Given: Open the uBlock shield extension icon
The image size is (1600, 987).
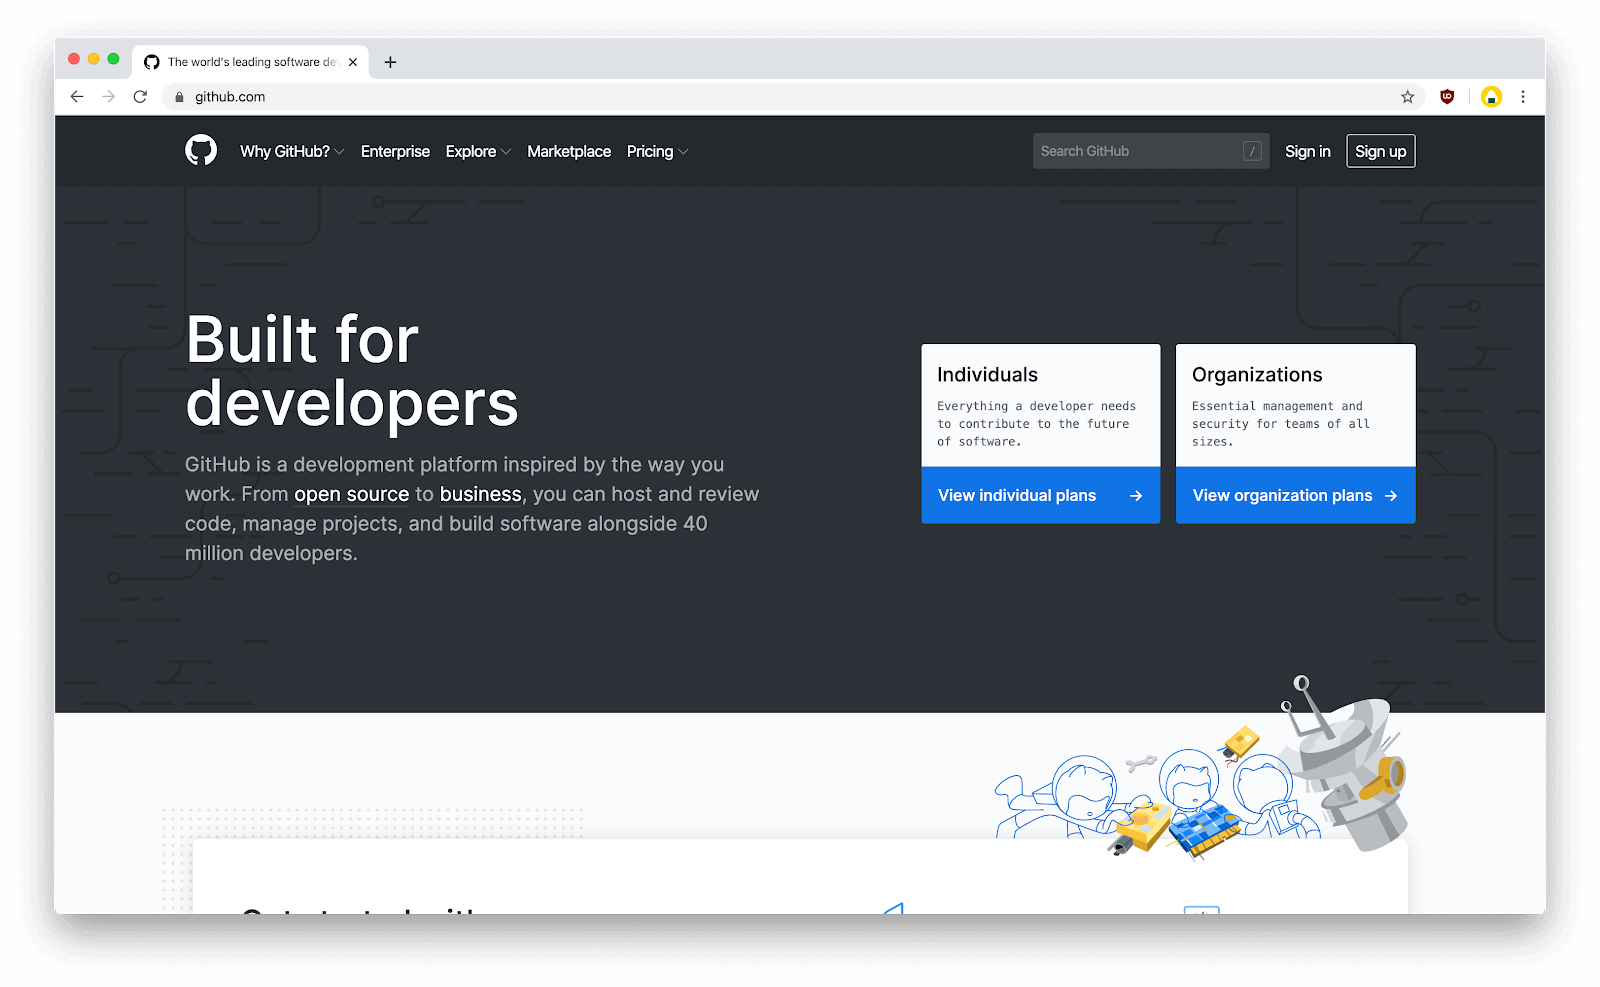Looking at the screenshot, I should pos(1447,97).
